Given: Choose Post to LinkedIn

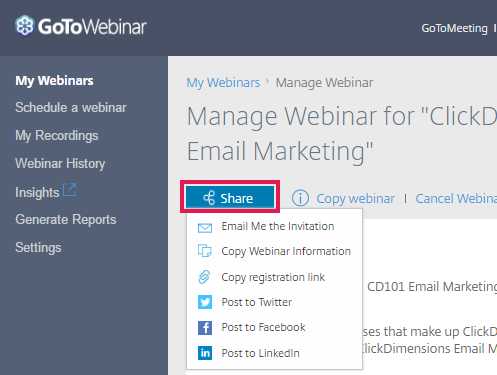Looking at the screenshot, I should pos(261,353).
